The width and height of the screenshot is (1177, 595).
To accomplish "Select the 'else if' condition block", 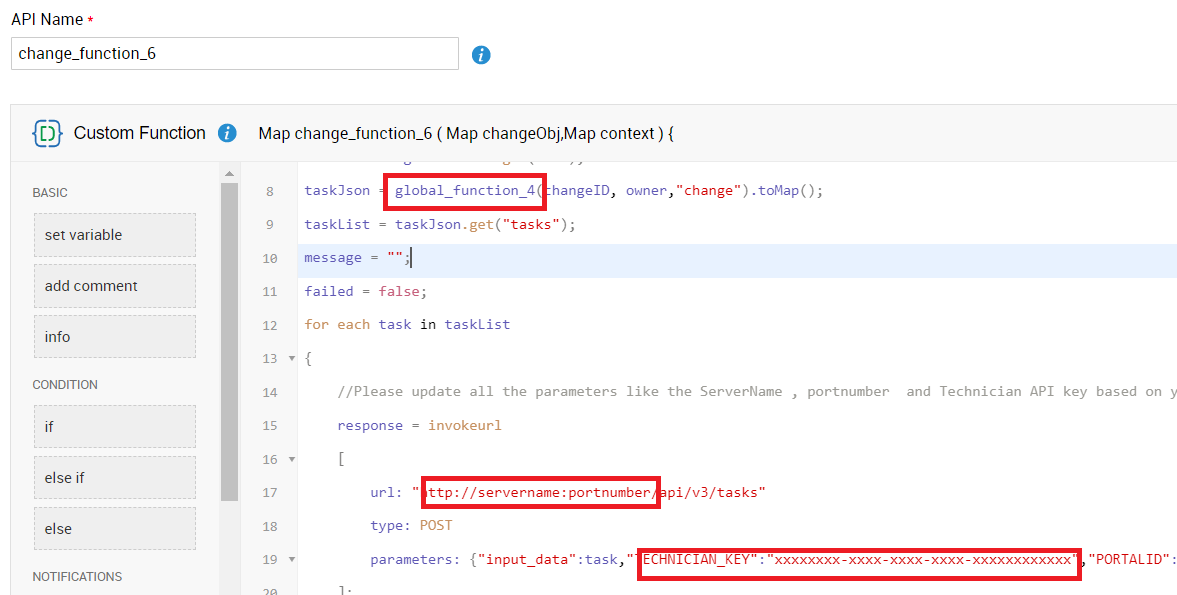I will (114, 478).
